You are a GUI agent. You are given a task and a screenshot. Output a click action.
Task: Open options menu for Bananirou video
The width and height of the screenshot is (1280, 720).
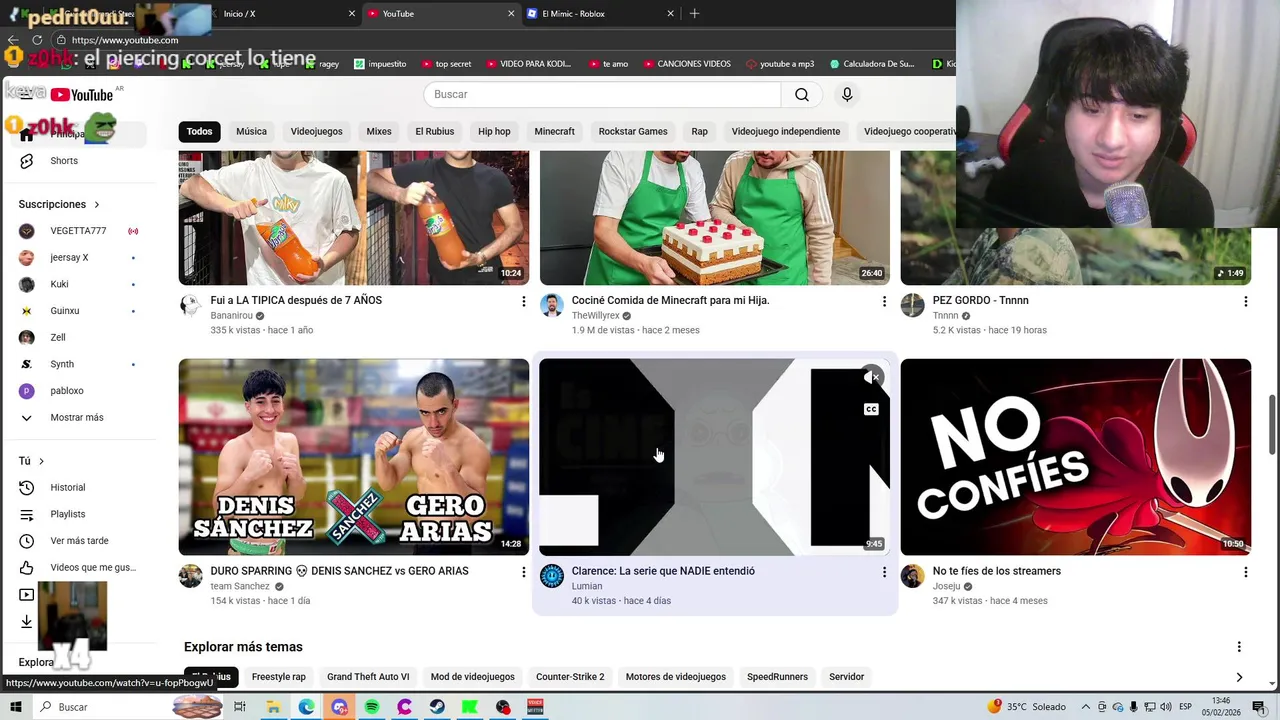(x=523, y=301)
